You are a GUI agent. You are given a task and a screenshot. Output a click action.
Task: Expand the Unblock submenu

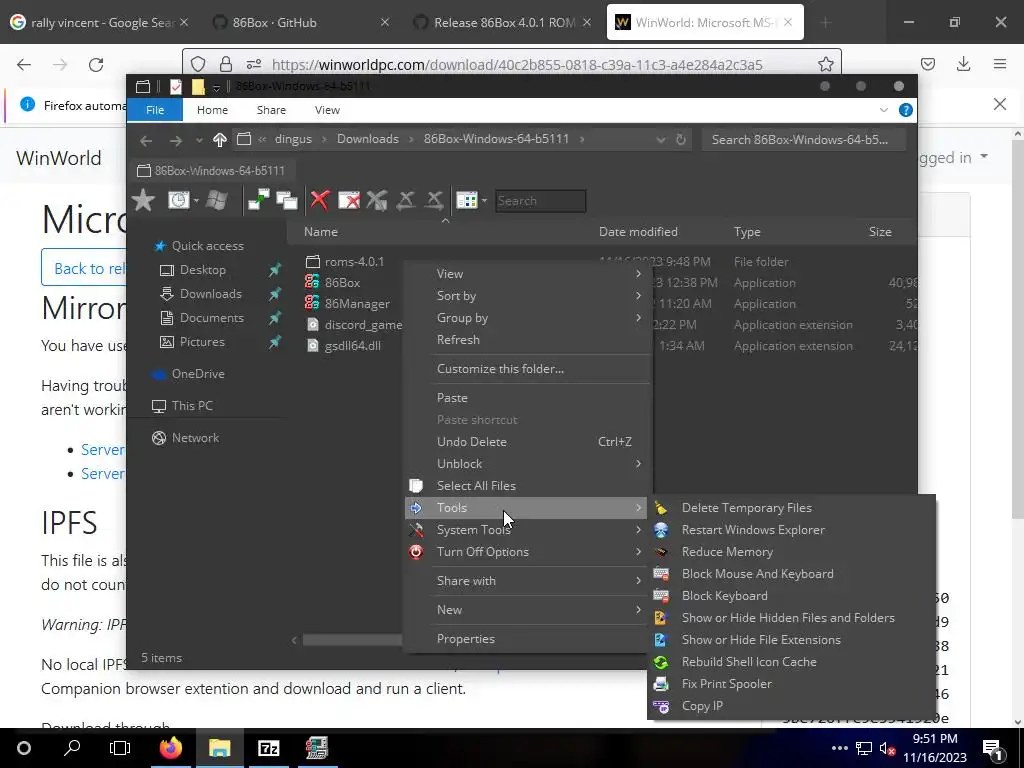526,464
